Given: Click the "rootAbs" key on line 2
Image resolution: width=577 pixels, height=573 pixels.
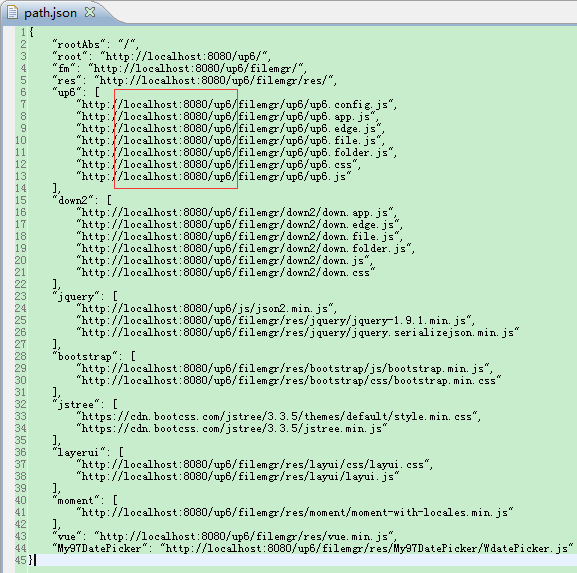Looking at the screenshot, I should point(79,45).
